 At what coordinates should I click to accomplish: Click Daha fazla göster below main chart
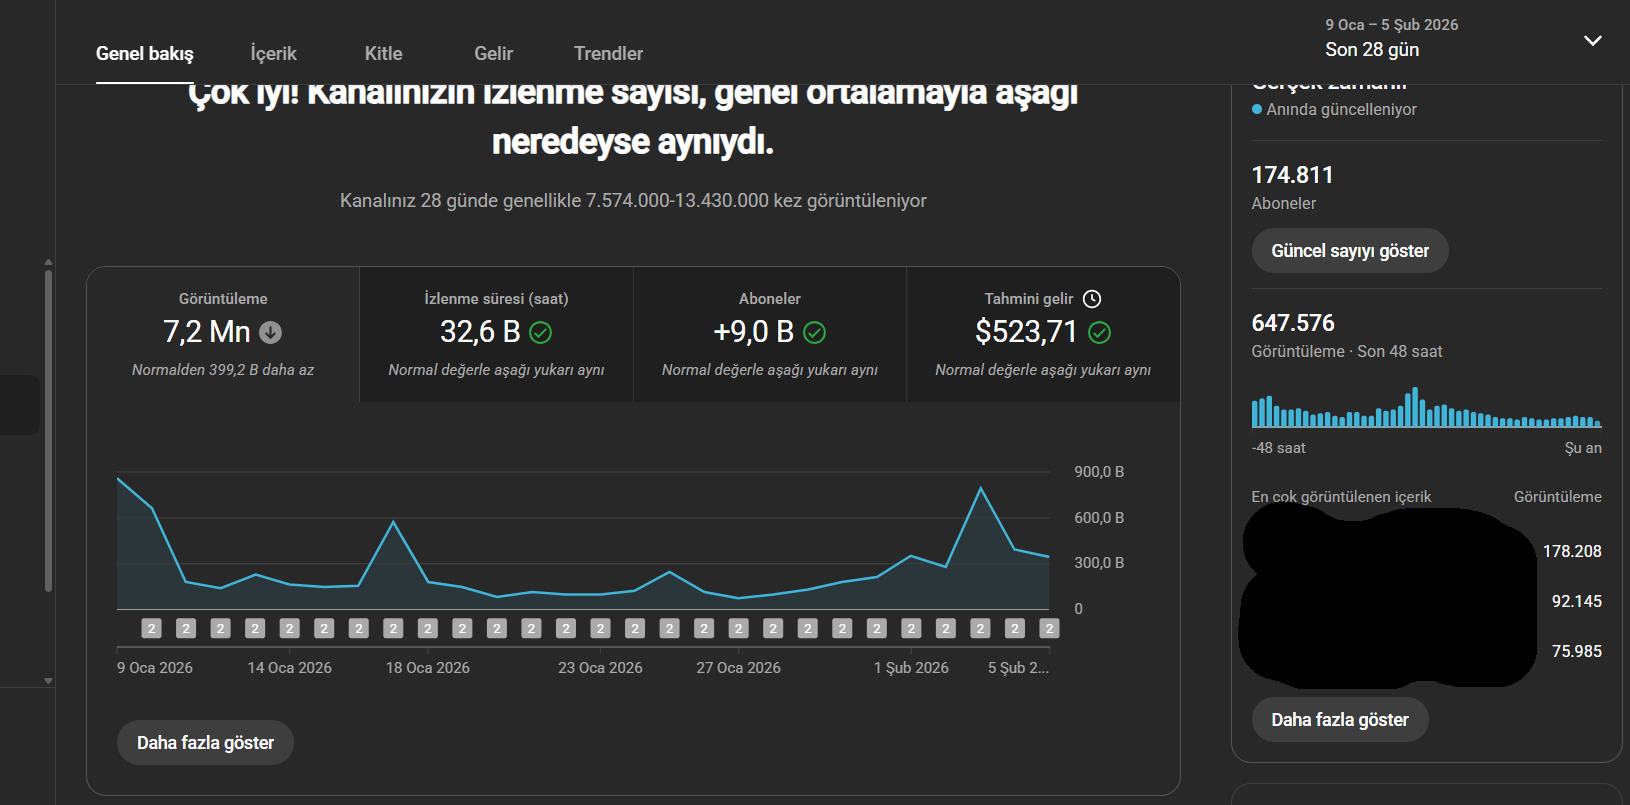pyautogui.click(x=205, y=743)
